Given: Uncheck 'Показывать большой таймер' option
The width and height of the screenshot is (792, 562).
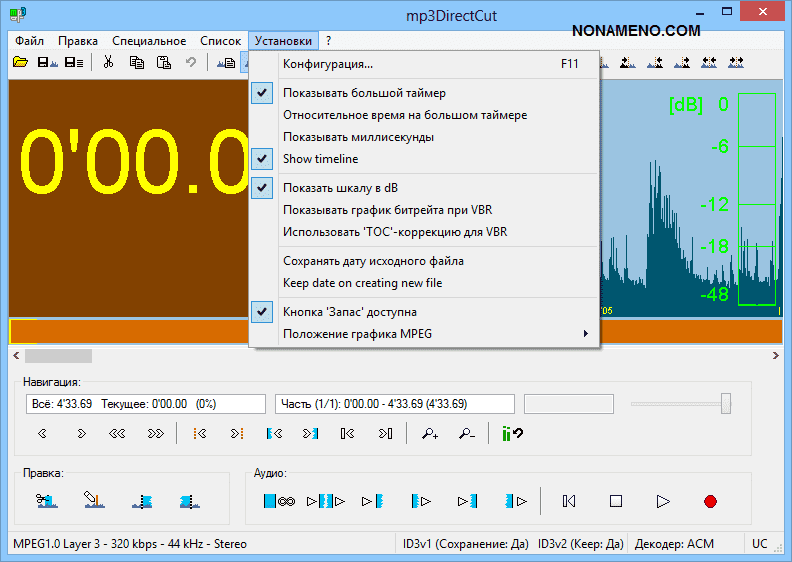Looking at the screenshot, I should (x=364, y=93).
